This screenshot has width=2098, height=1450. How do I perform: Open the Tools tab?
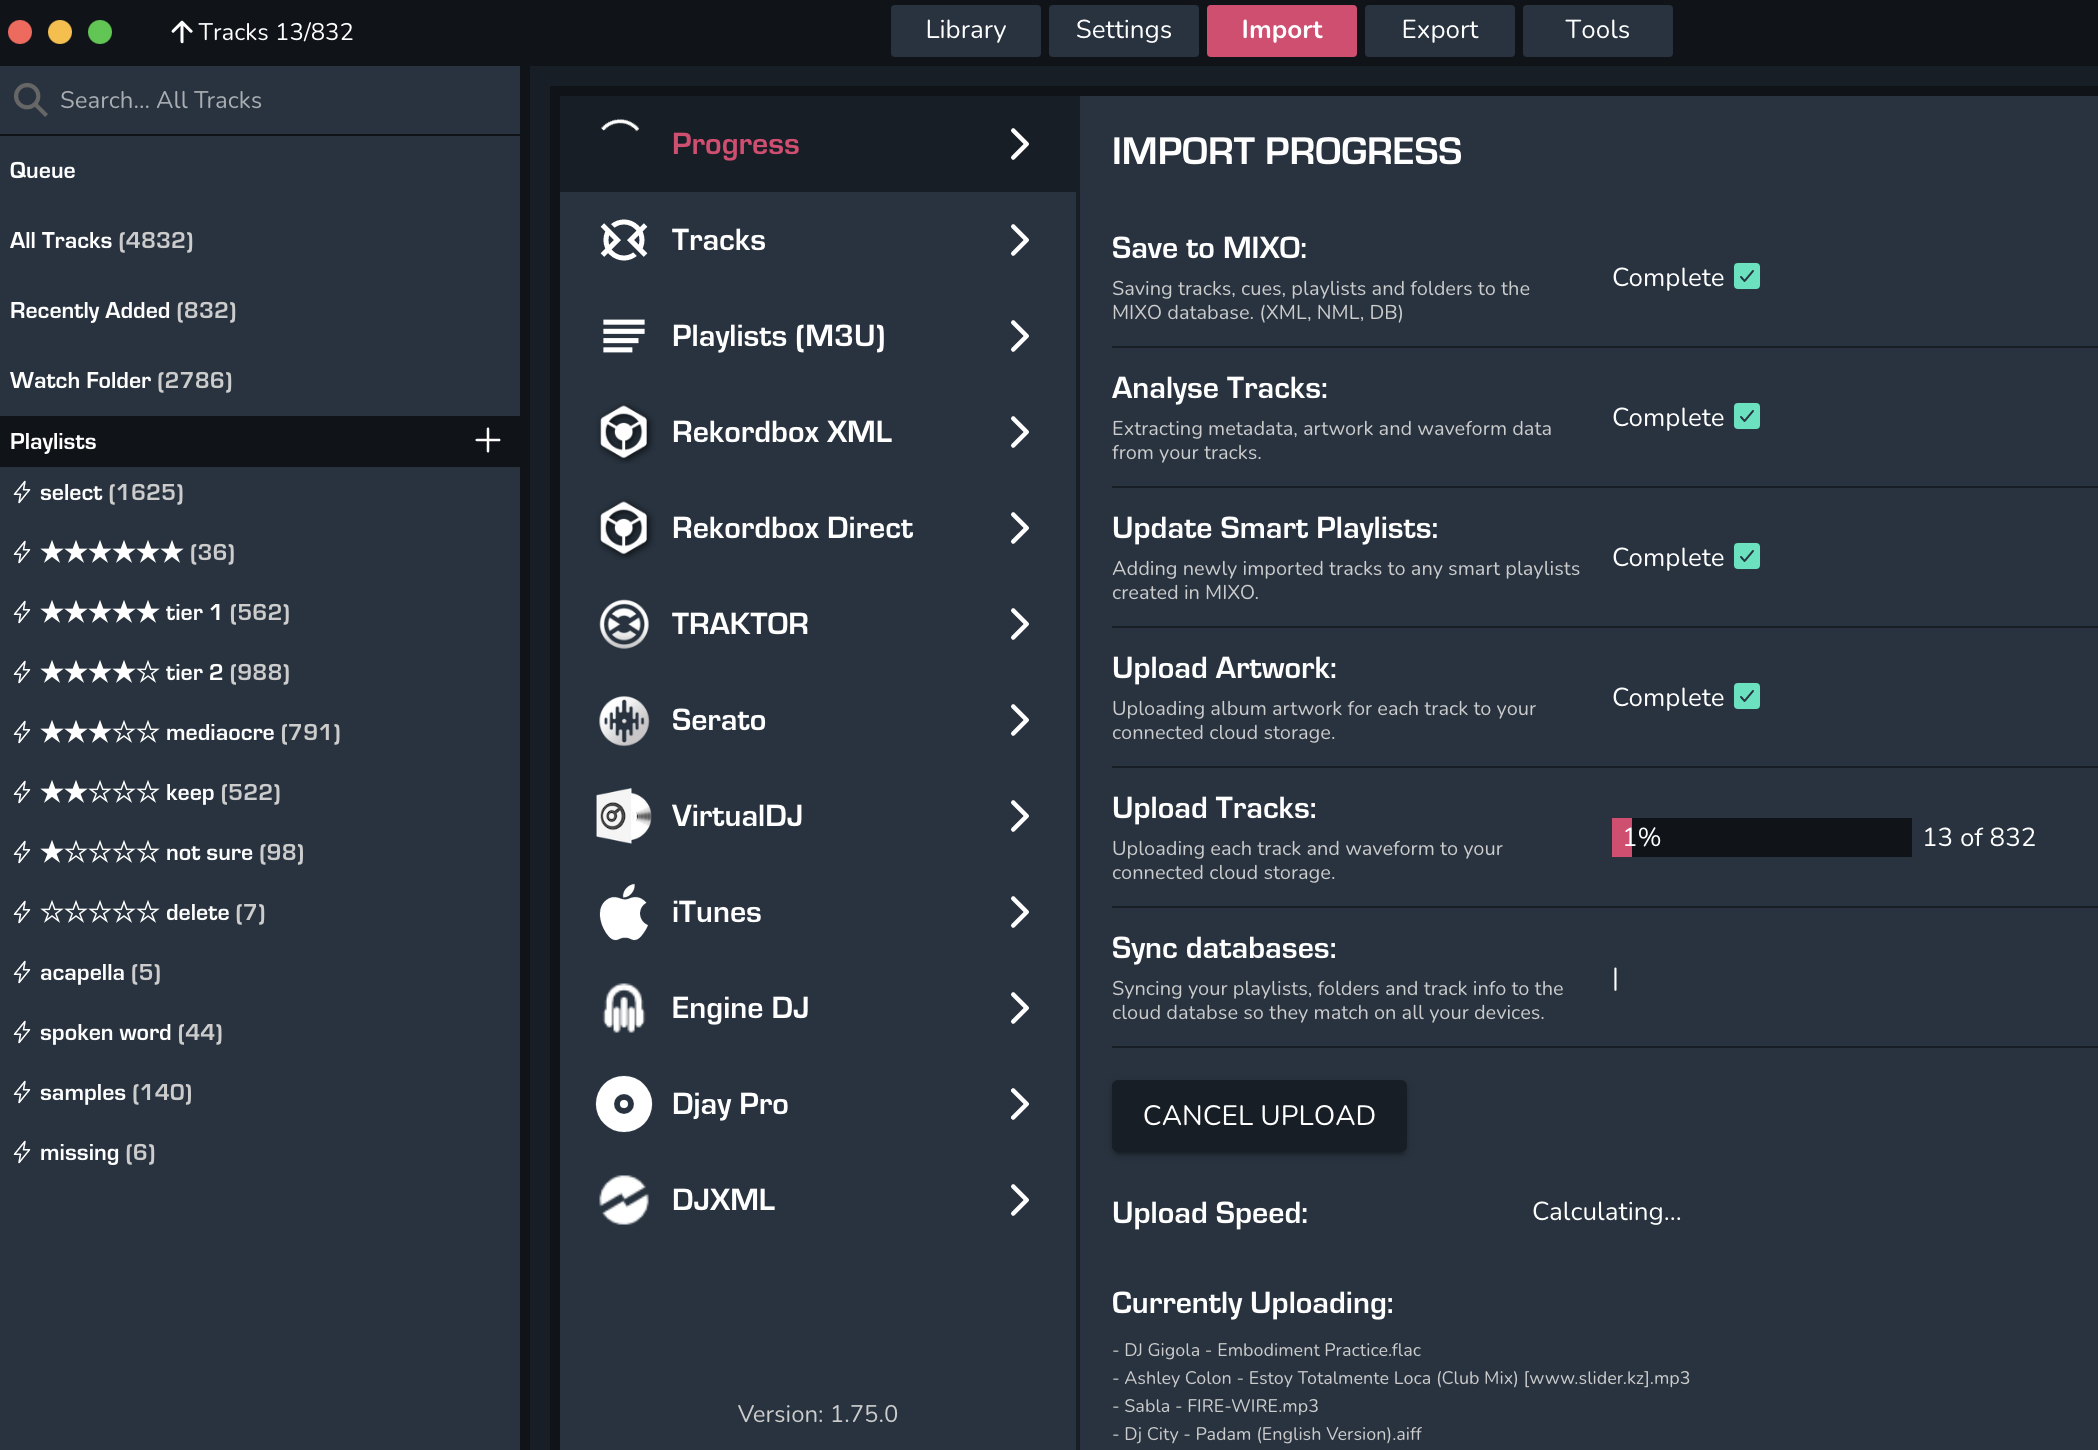coord(1598,30)
